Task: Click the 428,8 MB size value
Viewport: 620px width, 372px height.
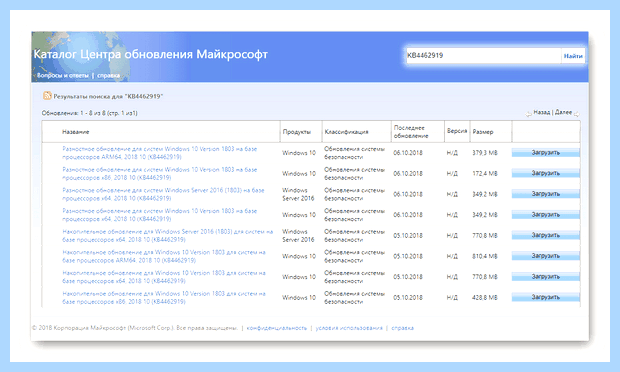Action: coord(485,297)
